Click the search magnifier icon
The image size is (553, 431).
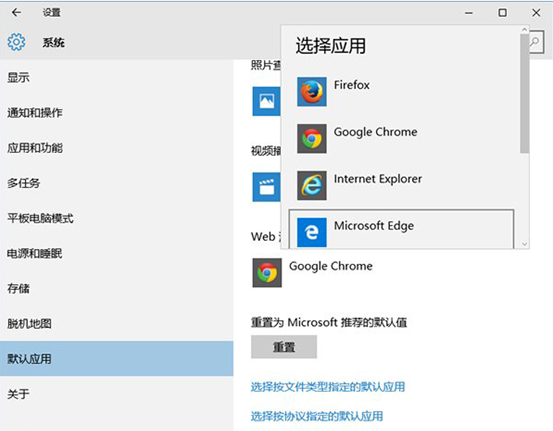(535, 42)
